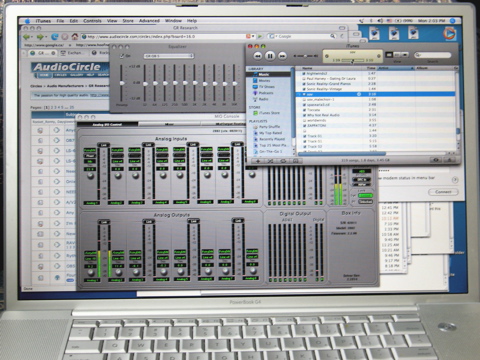Screen dimensions: 480x360
Task: Open the Window menu
Action: tap(173, 21)
